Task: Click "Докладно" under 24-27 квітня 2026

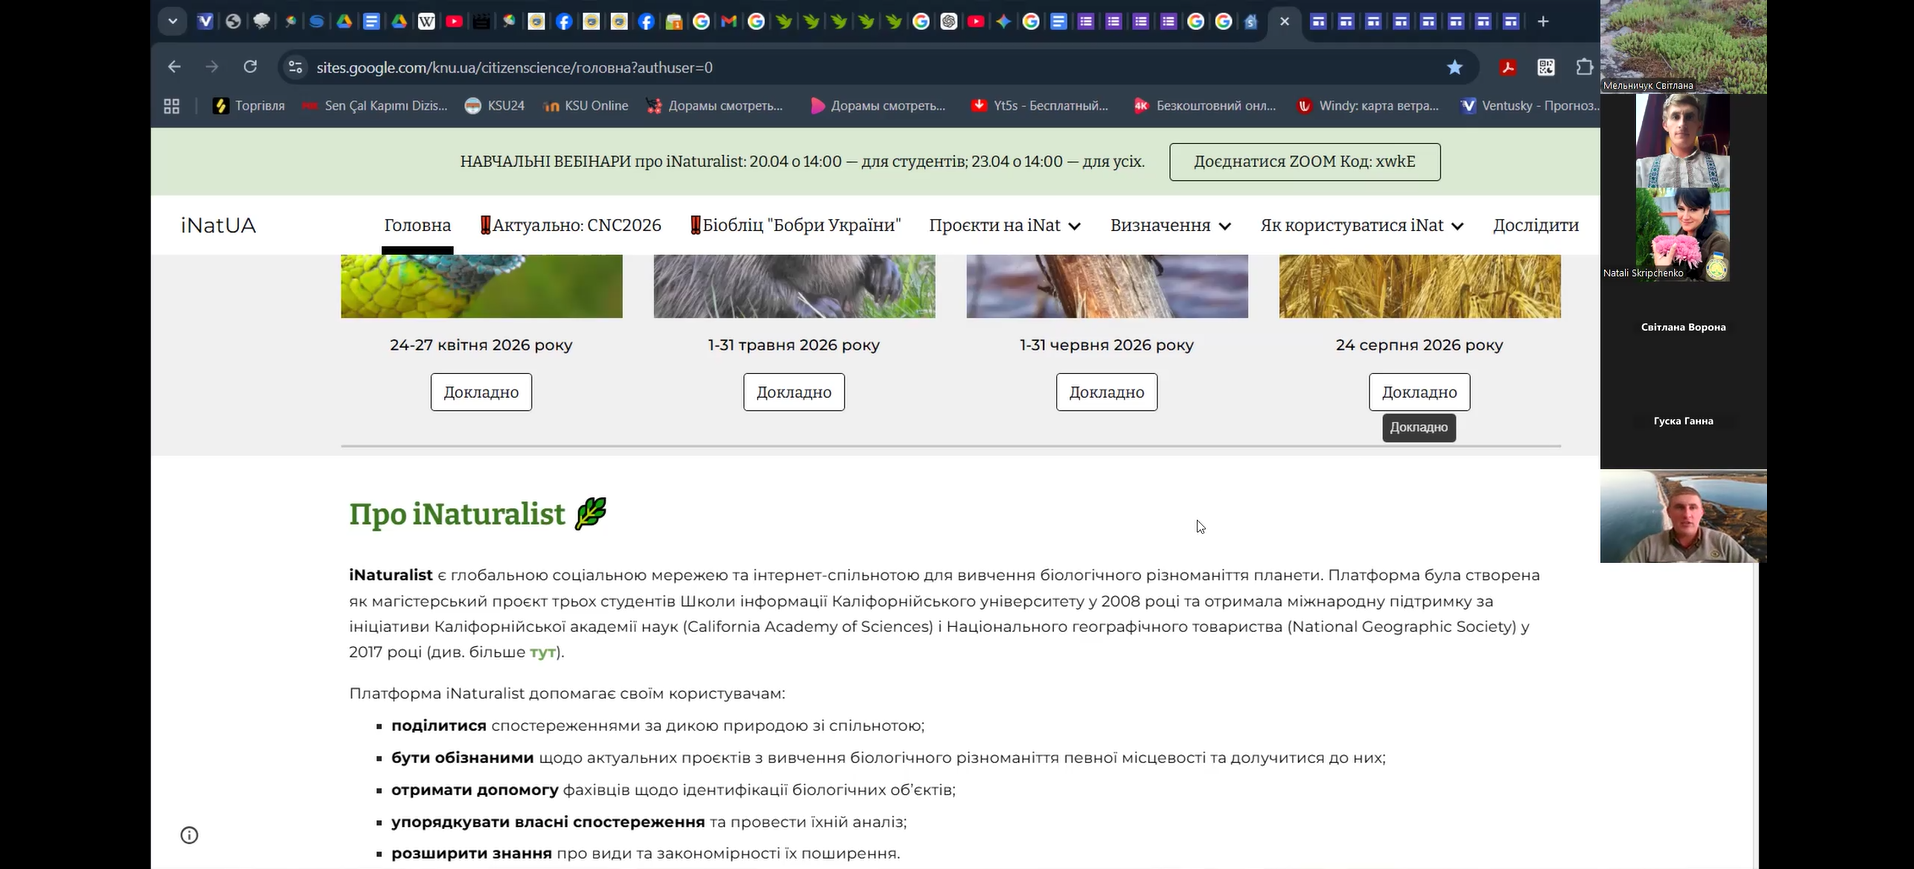Action: pos(481,392)
